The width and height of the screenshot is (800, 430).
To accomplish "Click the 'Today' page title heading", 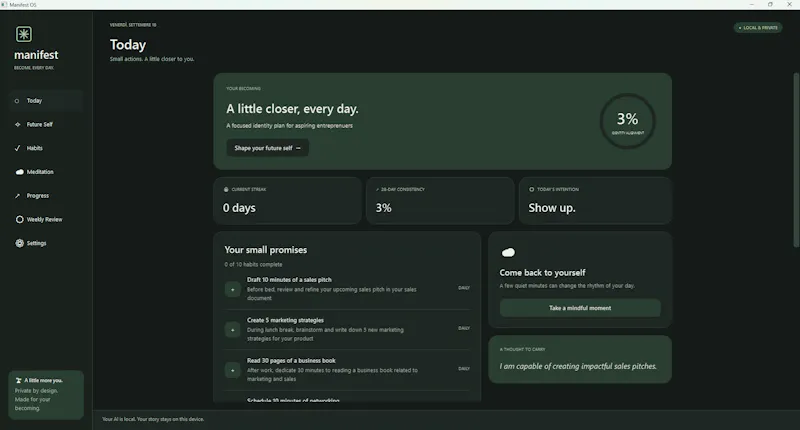I will coord(128,45).
